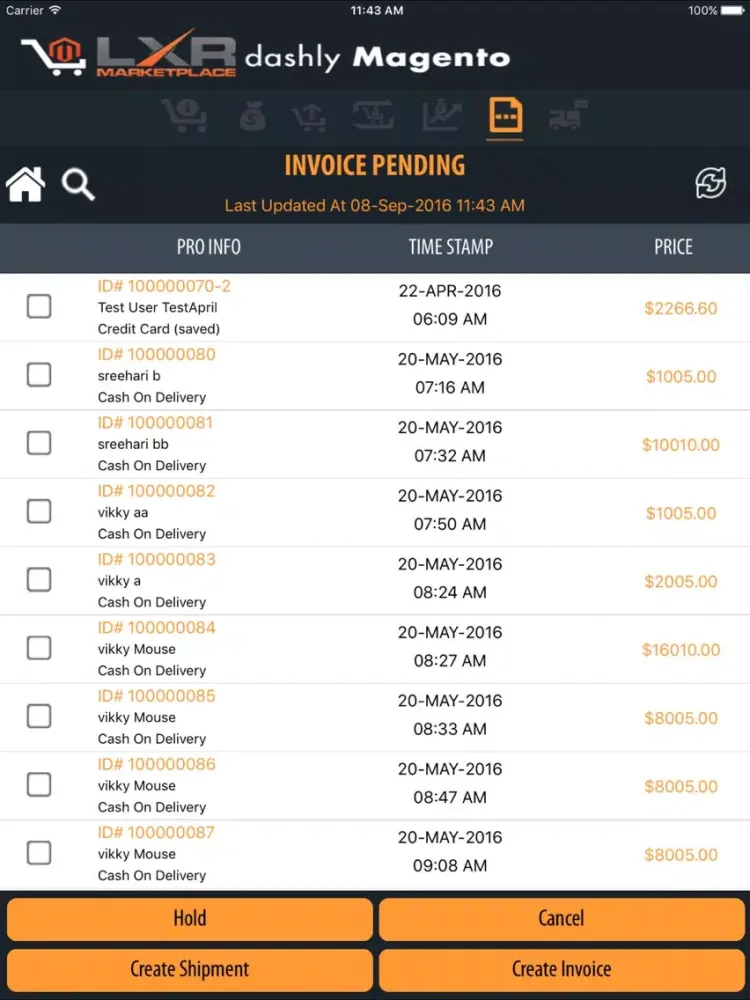Tap the home icon
The height and width of the screenshot is (1000, 750).
27,184
